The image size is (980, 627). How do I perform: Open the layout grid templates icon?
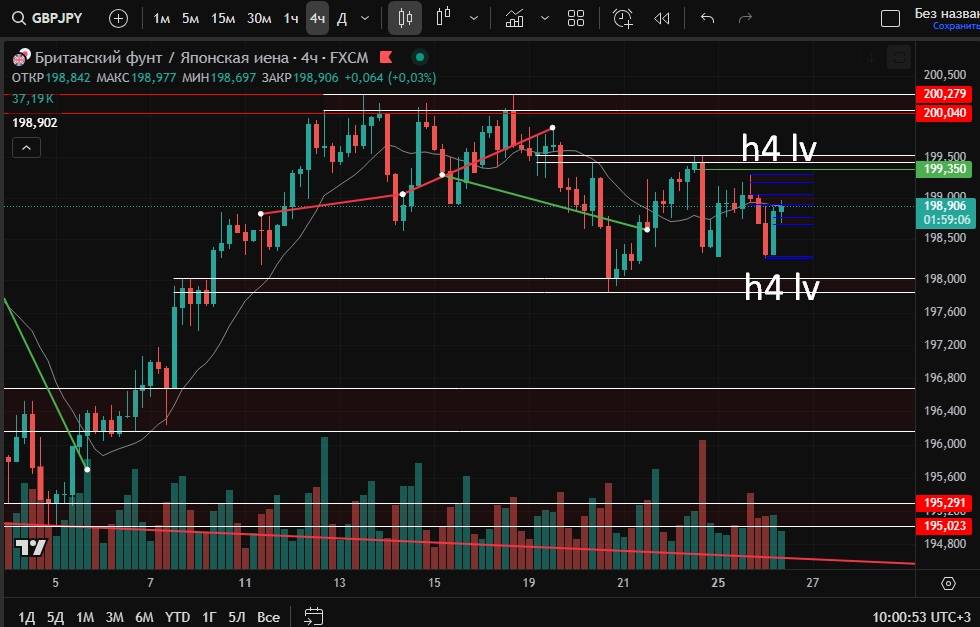(576, 18)
